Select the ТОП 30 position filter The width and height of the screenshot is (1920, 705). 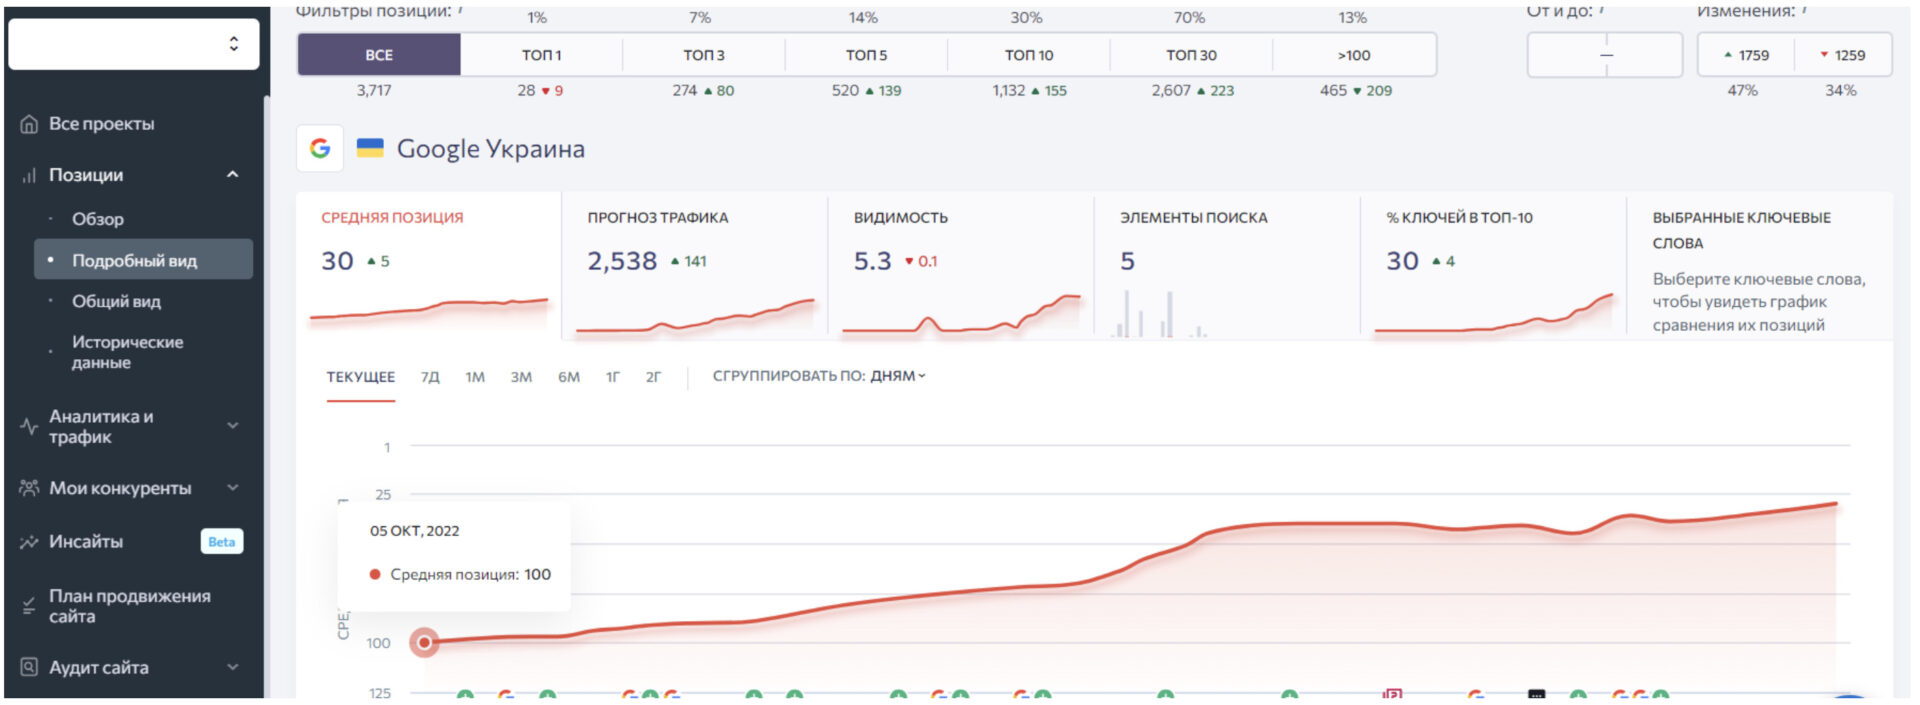click(1192, 55)
